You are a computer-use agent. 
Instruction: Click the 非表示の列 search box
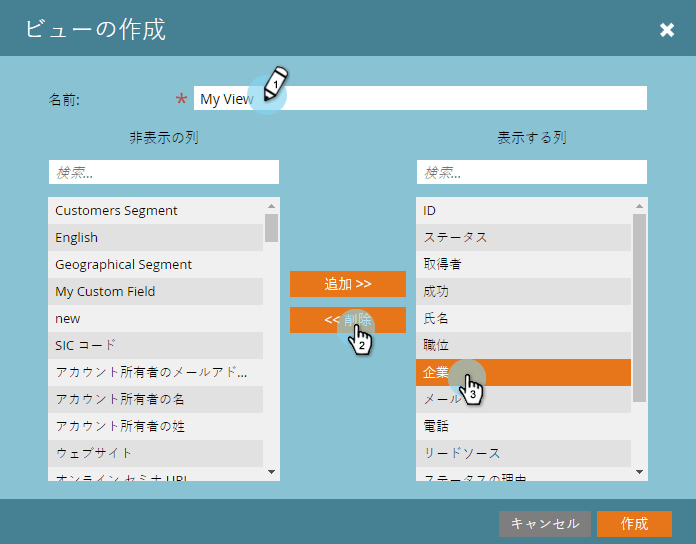[x=164, y=172]
